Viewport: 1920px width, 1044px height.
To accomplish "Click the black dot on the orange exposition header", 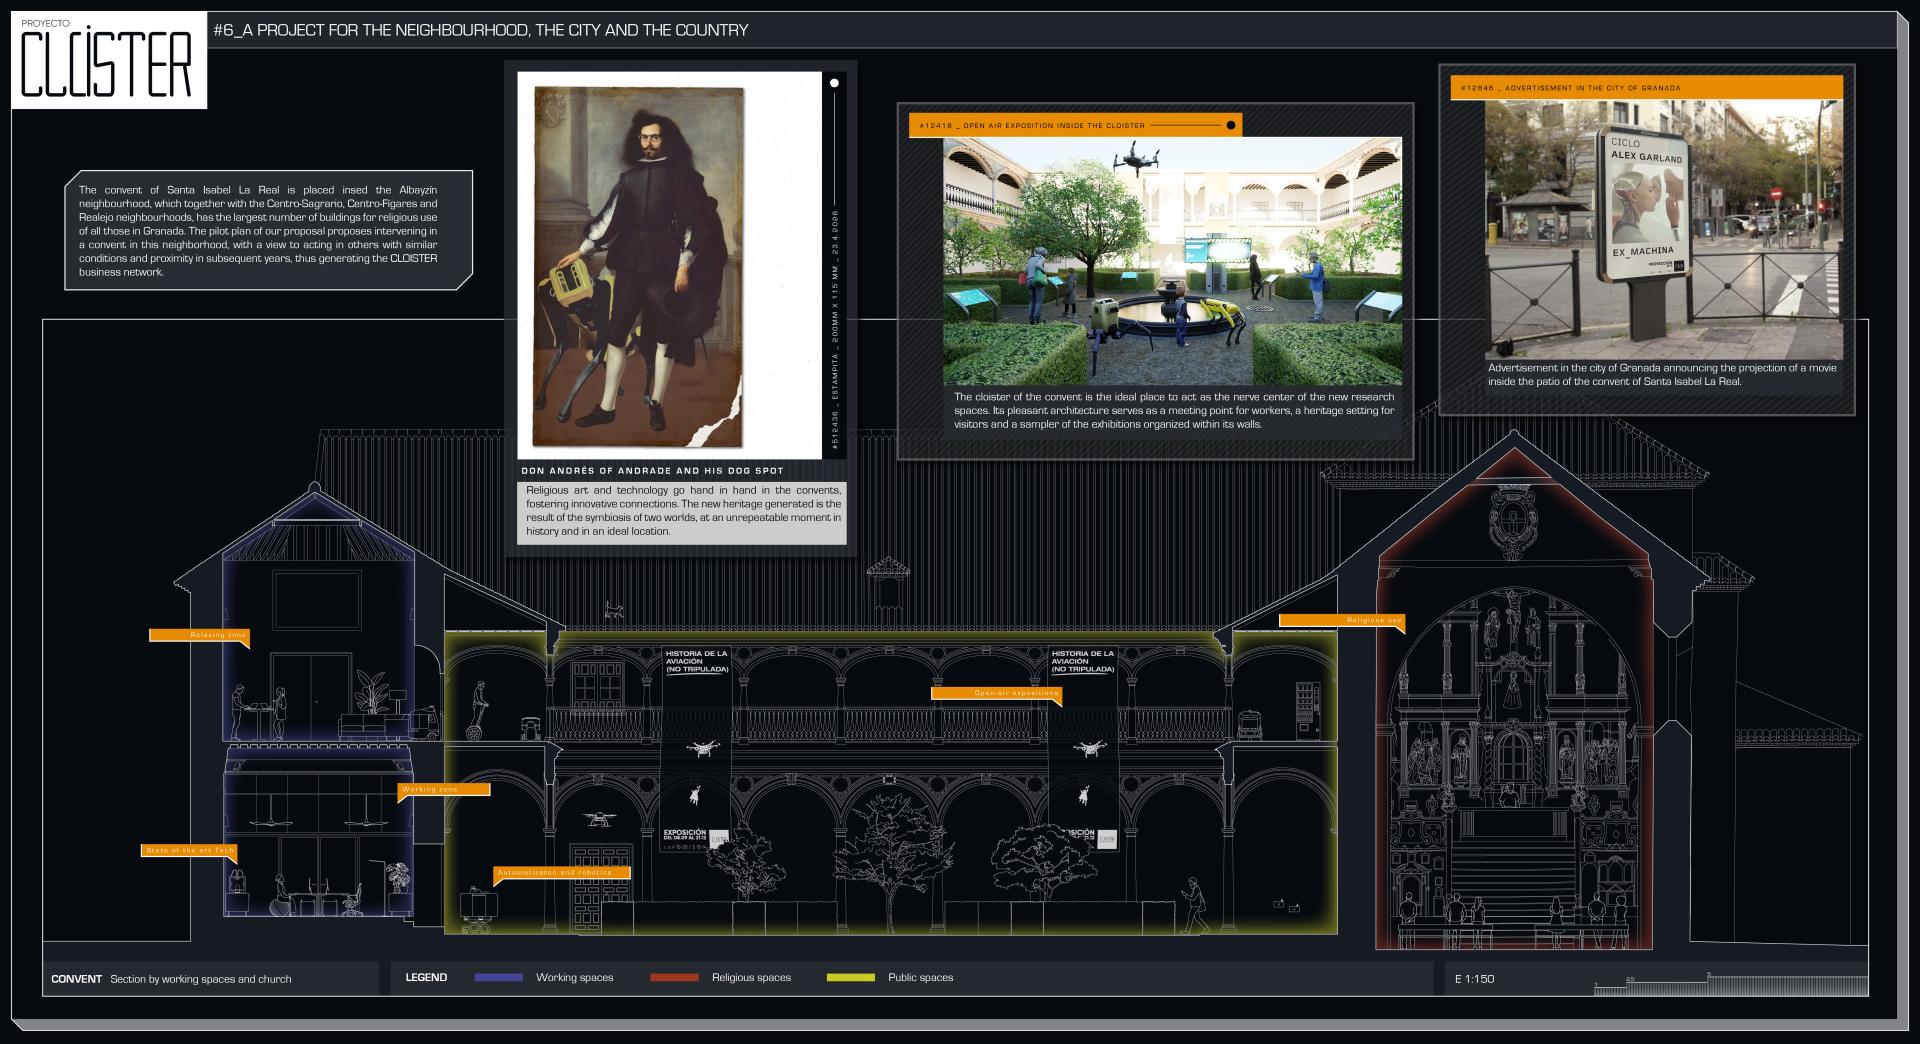I will (x=1231, y=125).
